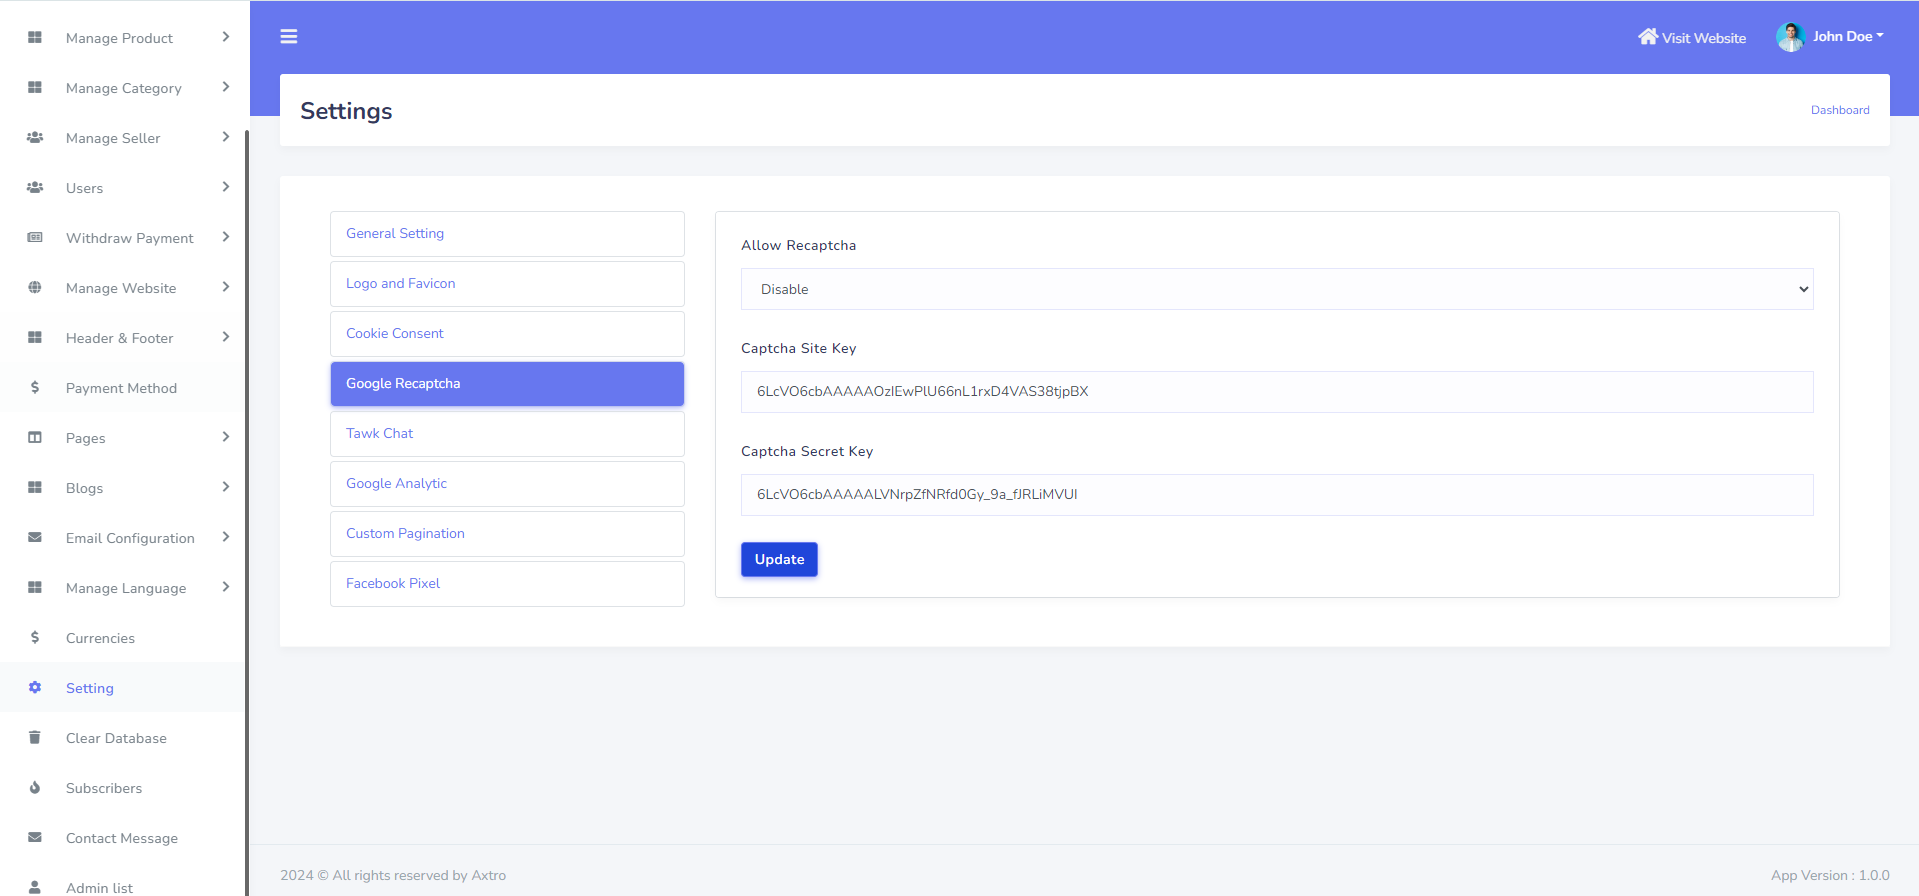Click the dollar icon beside Currencies
This screenshot has width=1919, height=896.
point(35,638)
